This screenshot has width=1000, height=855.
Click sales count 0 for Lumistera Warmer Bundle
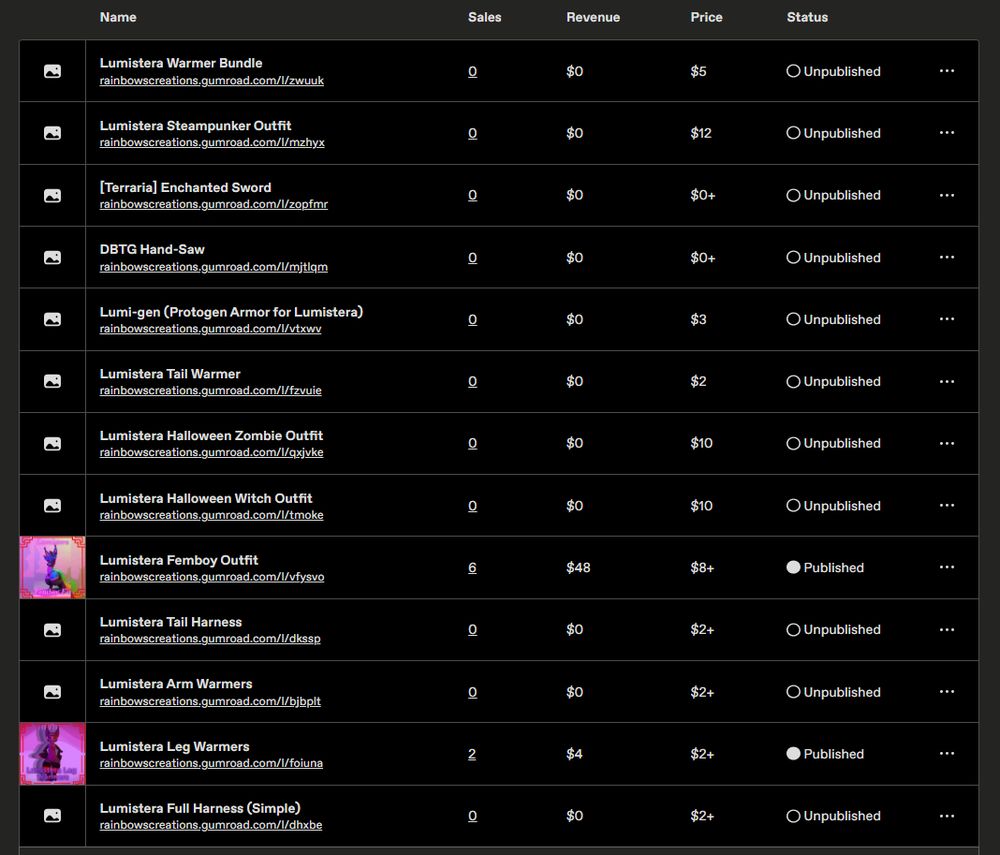pos(472,71)
